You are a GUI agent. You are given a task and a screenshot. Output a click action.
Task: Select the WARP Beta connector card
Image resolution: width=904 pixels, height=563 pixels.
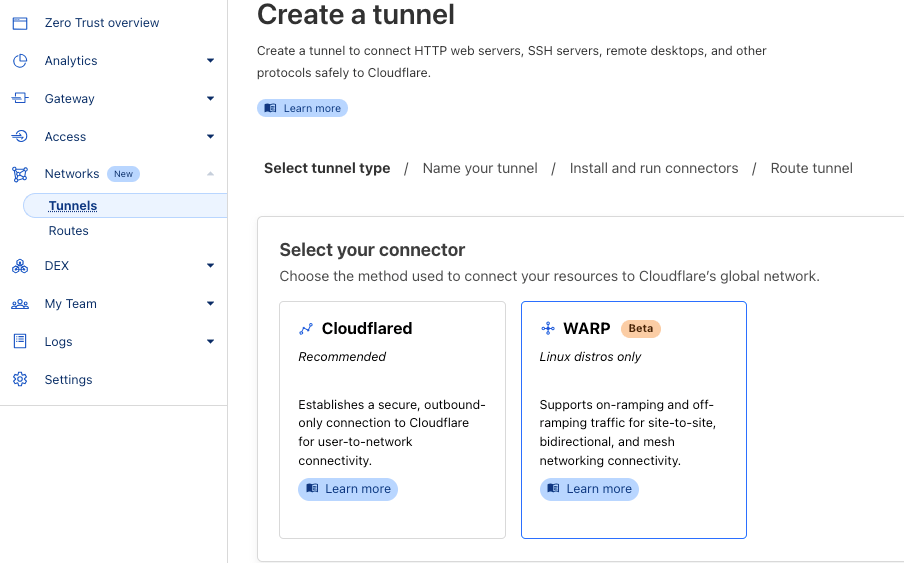click(634, 420)
